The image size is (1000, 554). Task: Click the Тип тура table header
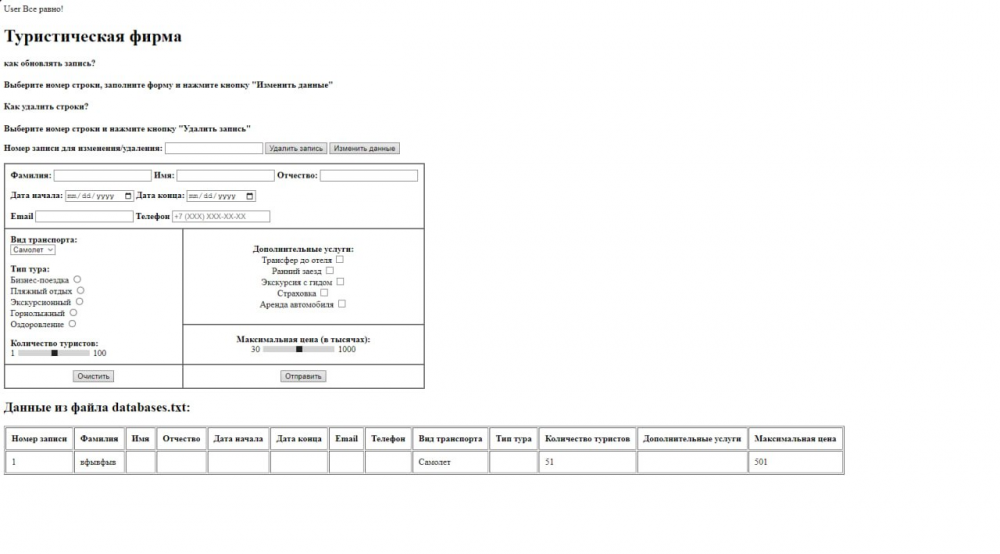pyautogui.click(x=513, y=439)
